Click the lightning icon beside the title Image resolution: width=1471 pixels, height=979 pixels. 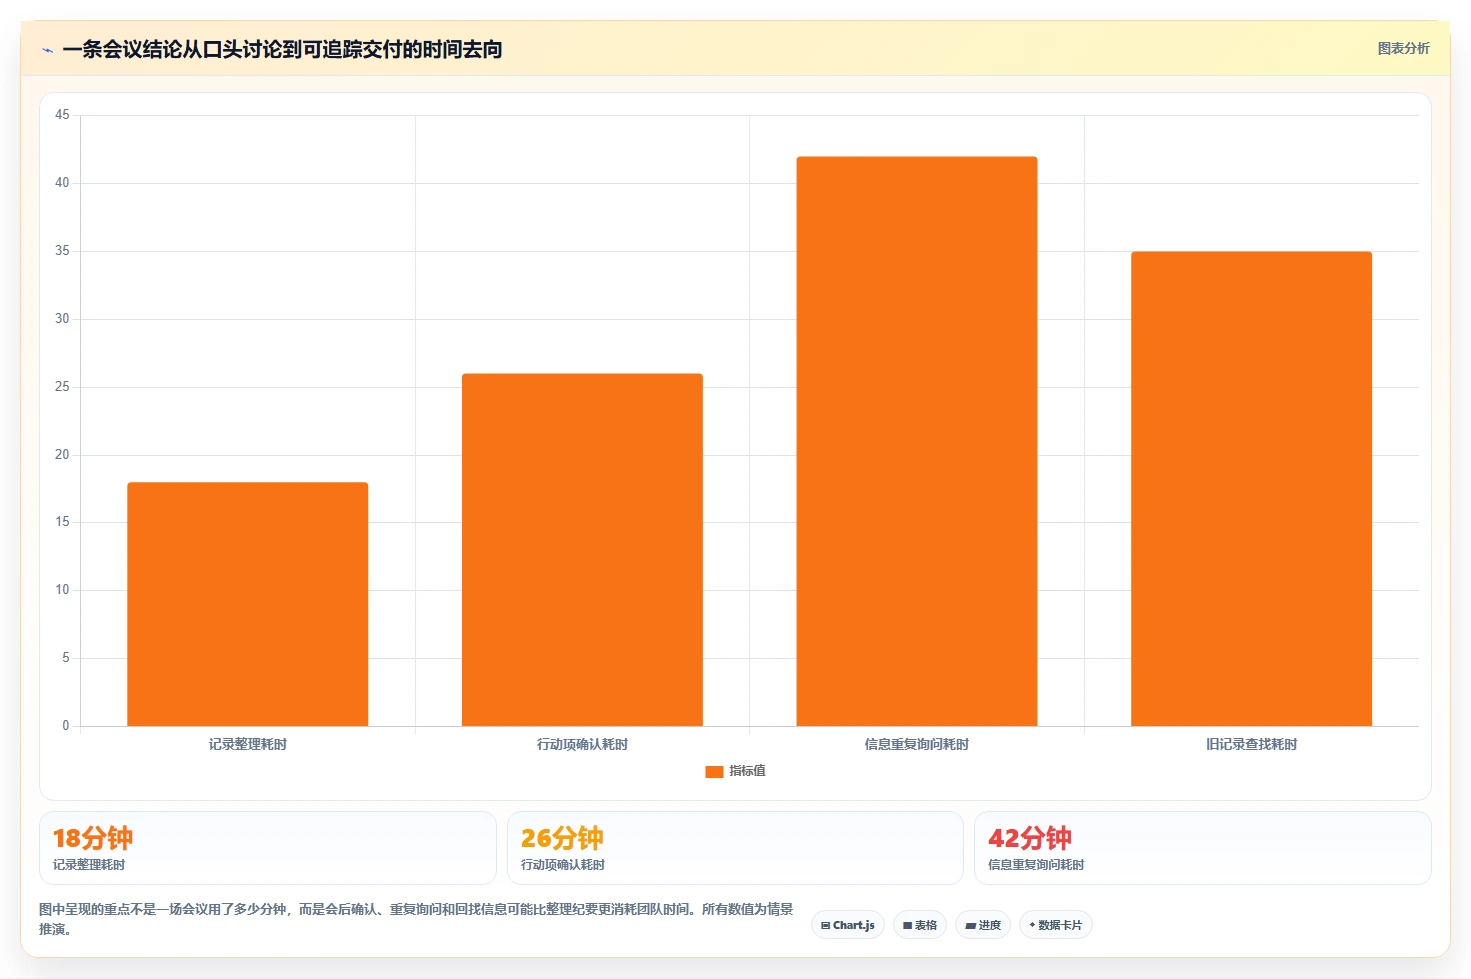click(47, 50)
